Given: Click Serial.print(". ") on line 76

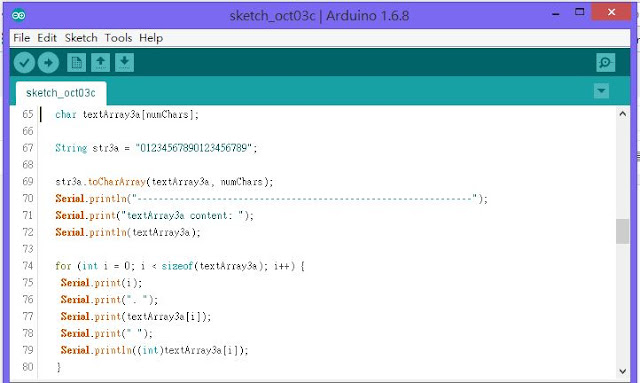Looking at the screenshot, I should [109, 300].
